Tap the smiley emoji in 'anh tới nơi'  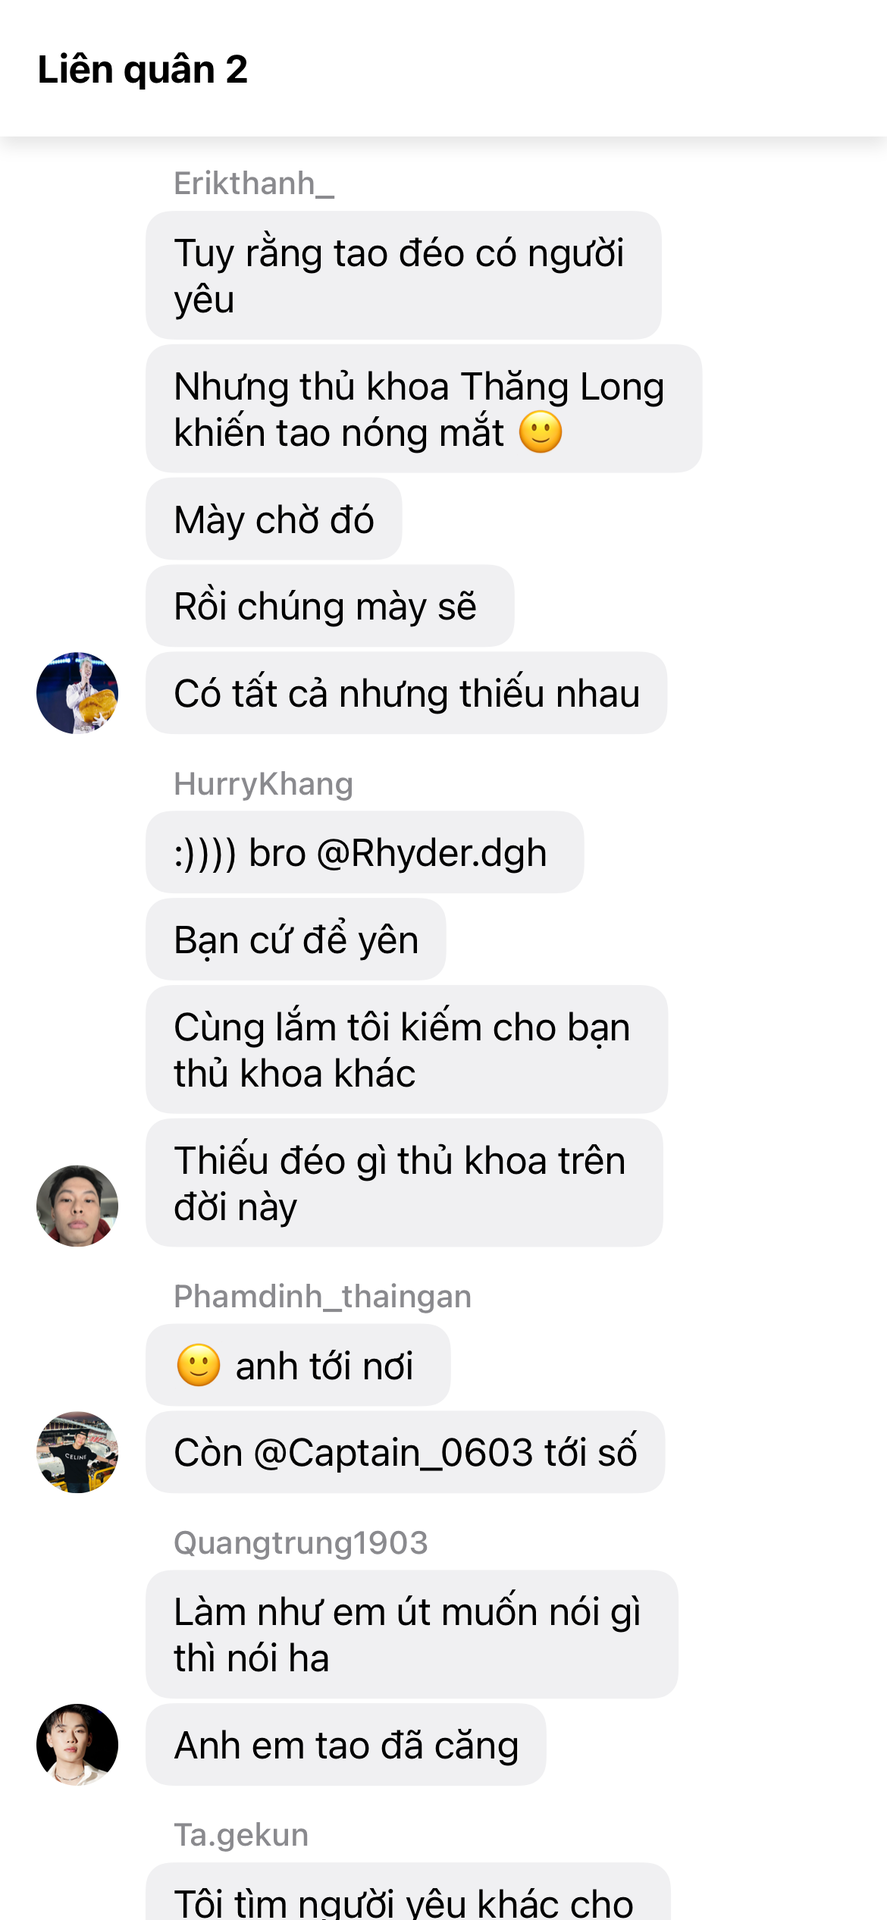(x=198, y=1365)
